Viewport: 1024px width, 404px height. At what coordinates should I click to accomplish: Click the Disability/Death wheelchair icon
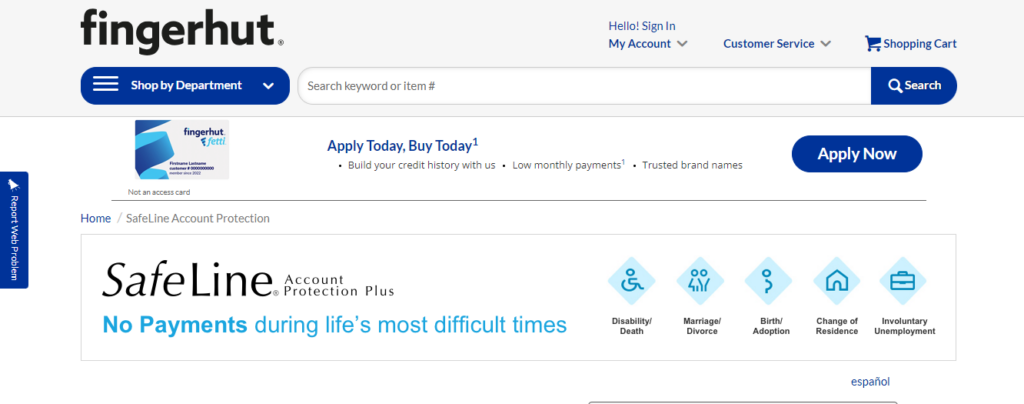click(x=632, y=282)
